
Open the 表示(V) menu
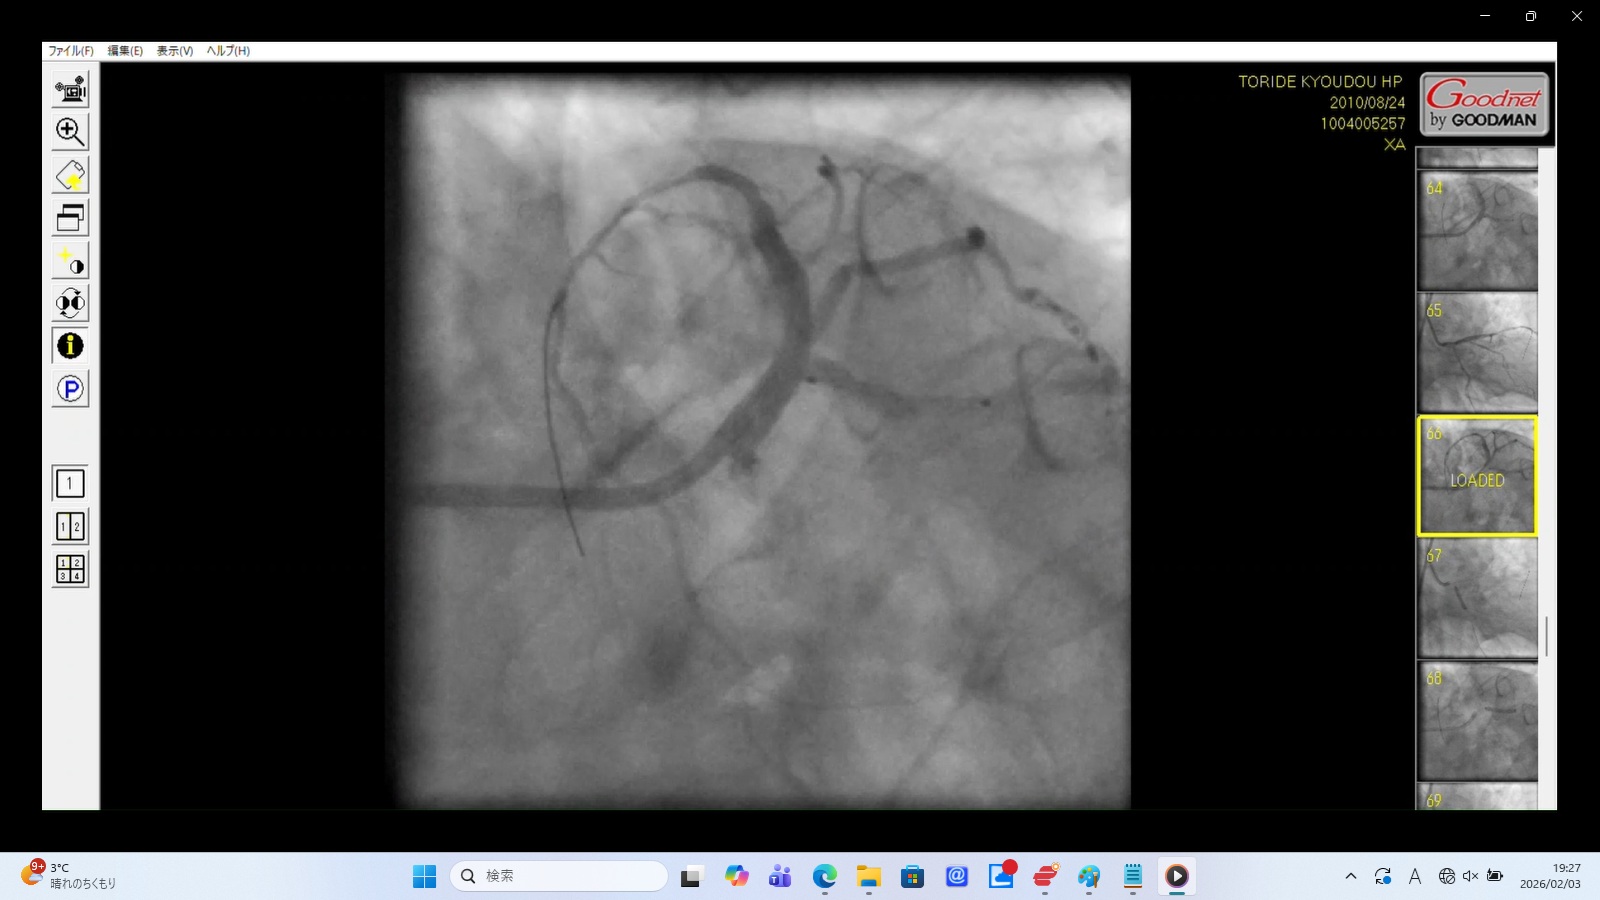tap(175, 51)
